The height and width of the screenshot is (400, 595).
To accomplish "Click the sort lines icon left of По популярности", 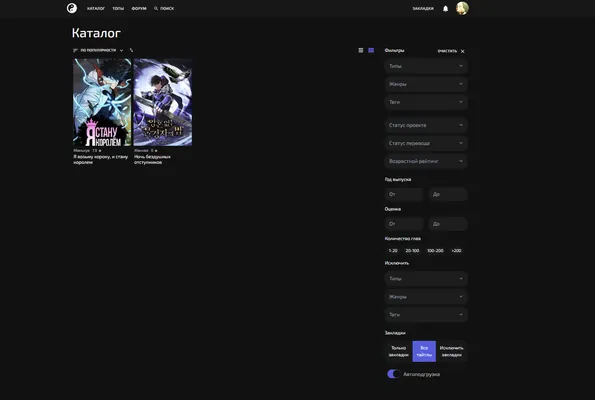I will [75, 50].
